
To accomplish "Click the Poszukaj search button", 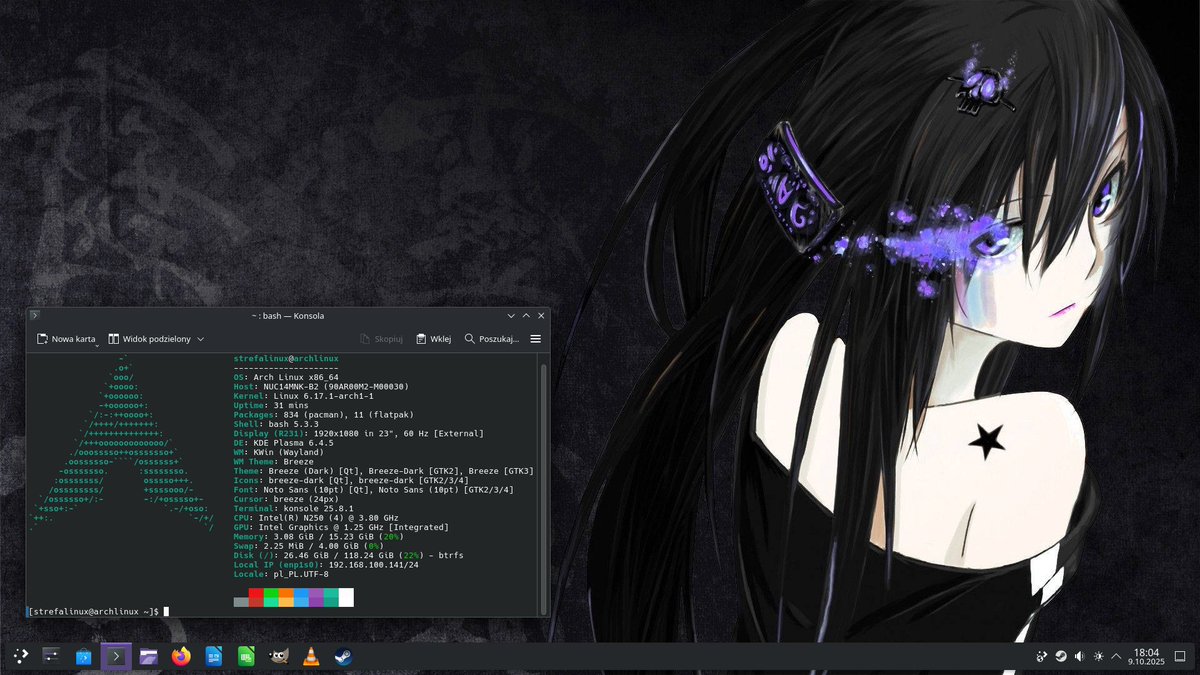I will [491, 338].
